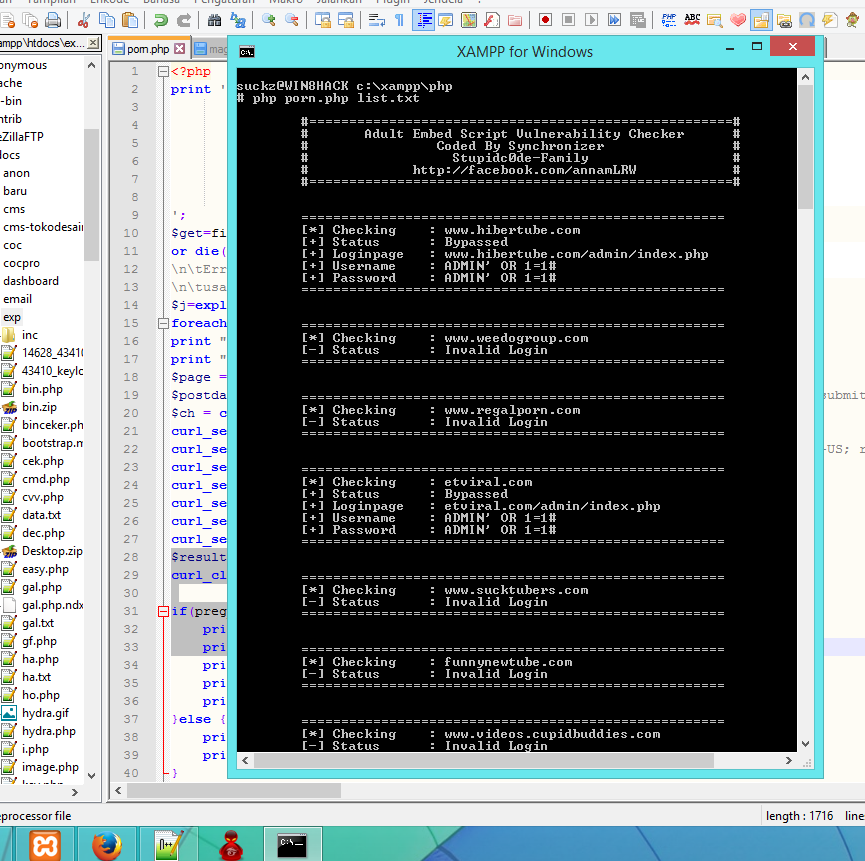Select data.txt in the file list
This screenshot has width=865, height=861.
pos(41,515)
